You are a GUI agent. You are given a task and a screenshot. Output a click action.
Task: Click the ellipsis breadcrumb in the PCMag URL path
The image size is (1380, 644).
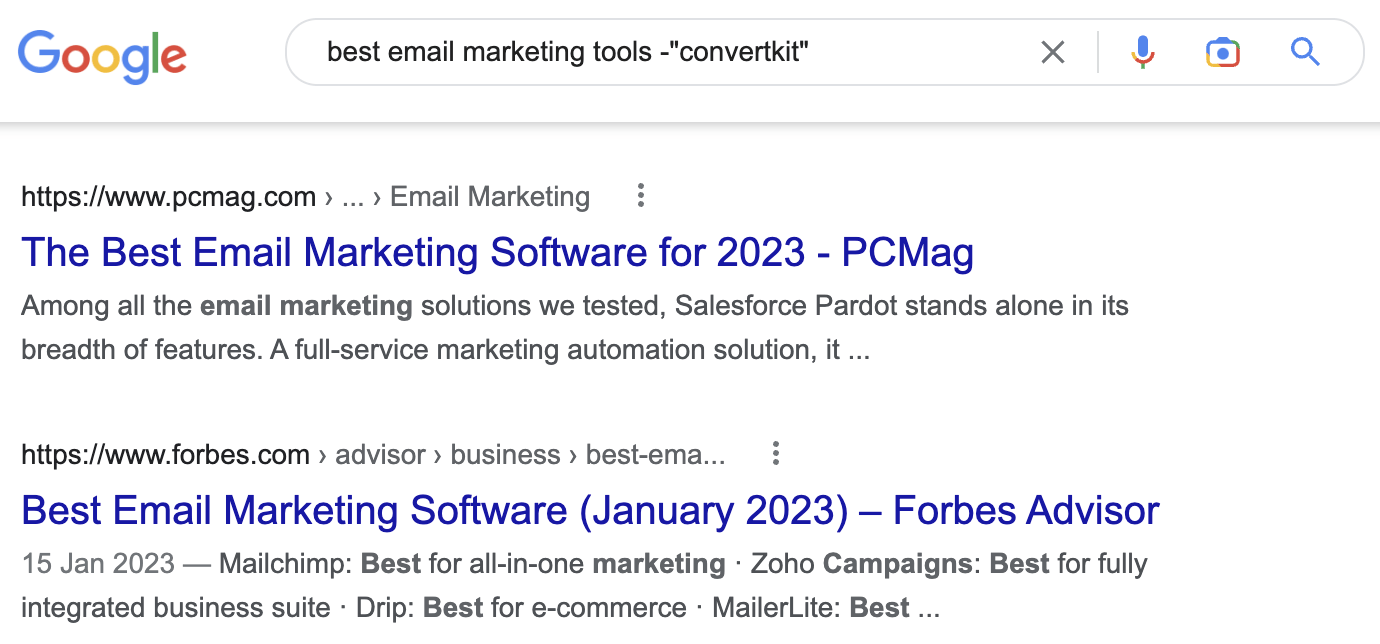(352, 197)
